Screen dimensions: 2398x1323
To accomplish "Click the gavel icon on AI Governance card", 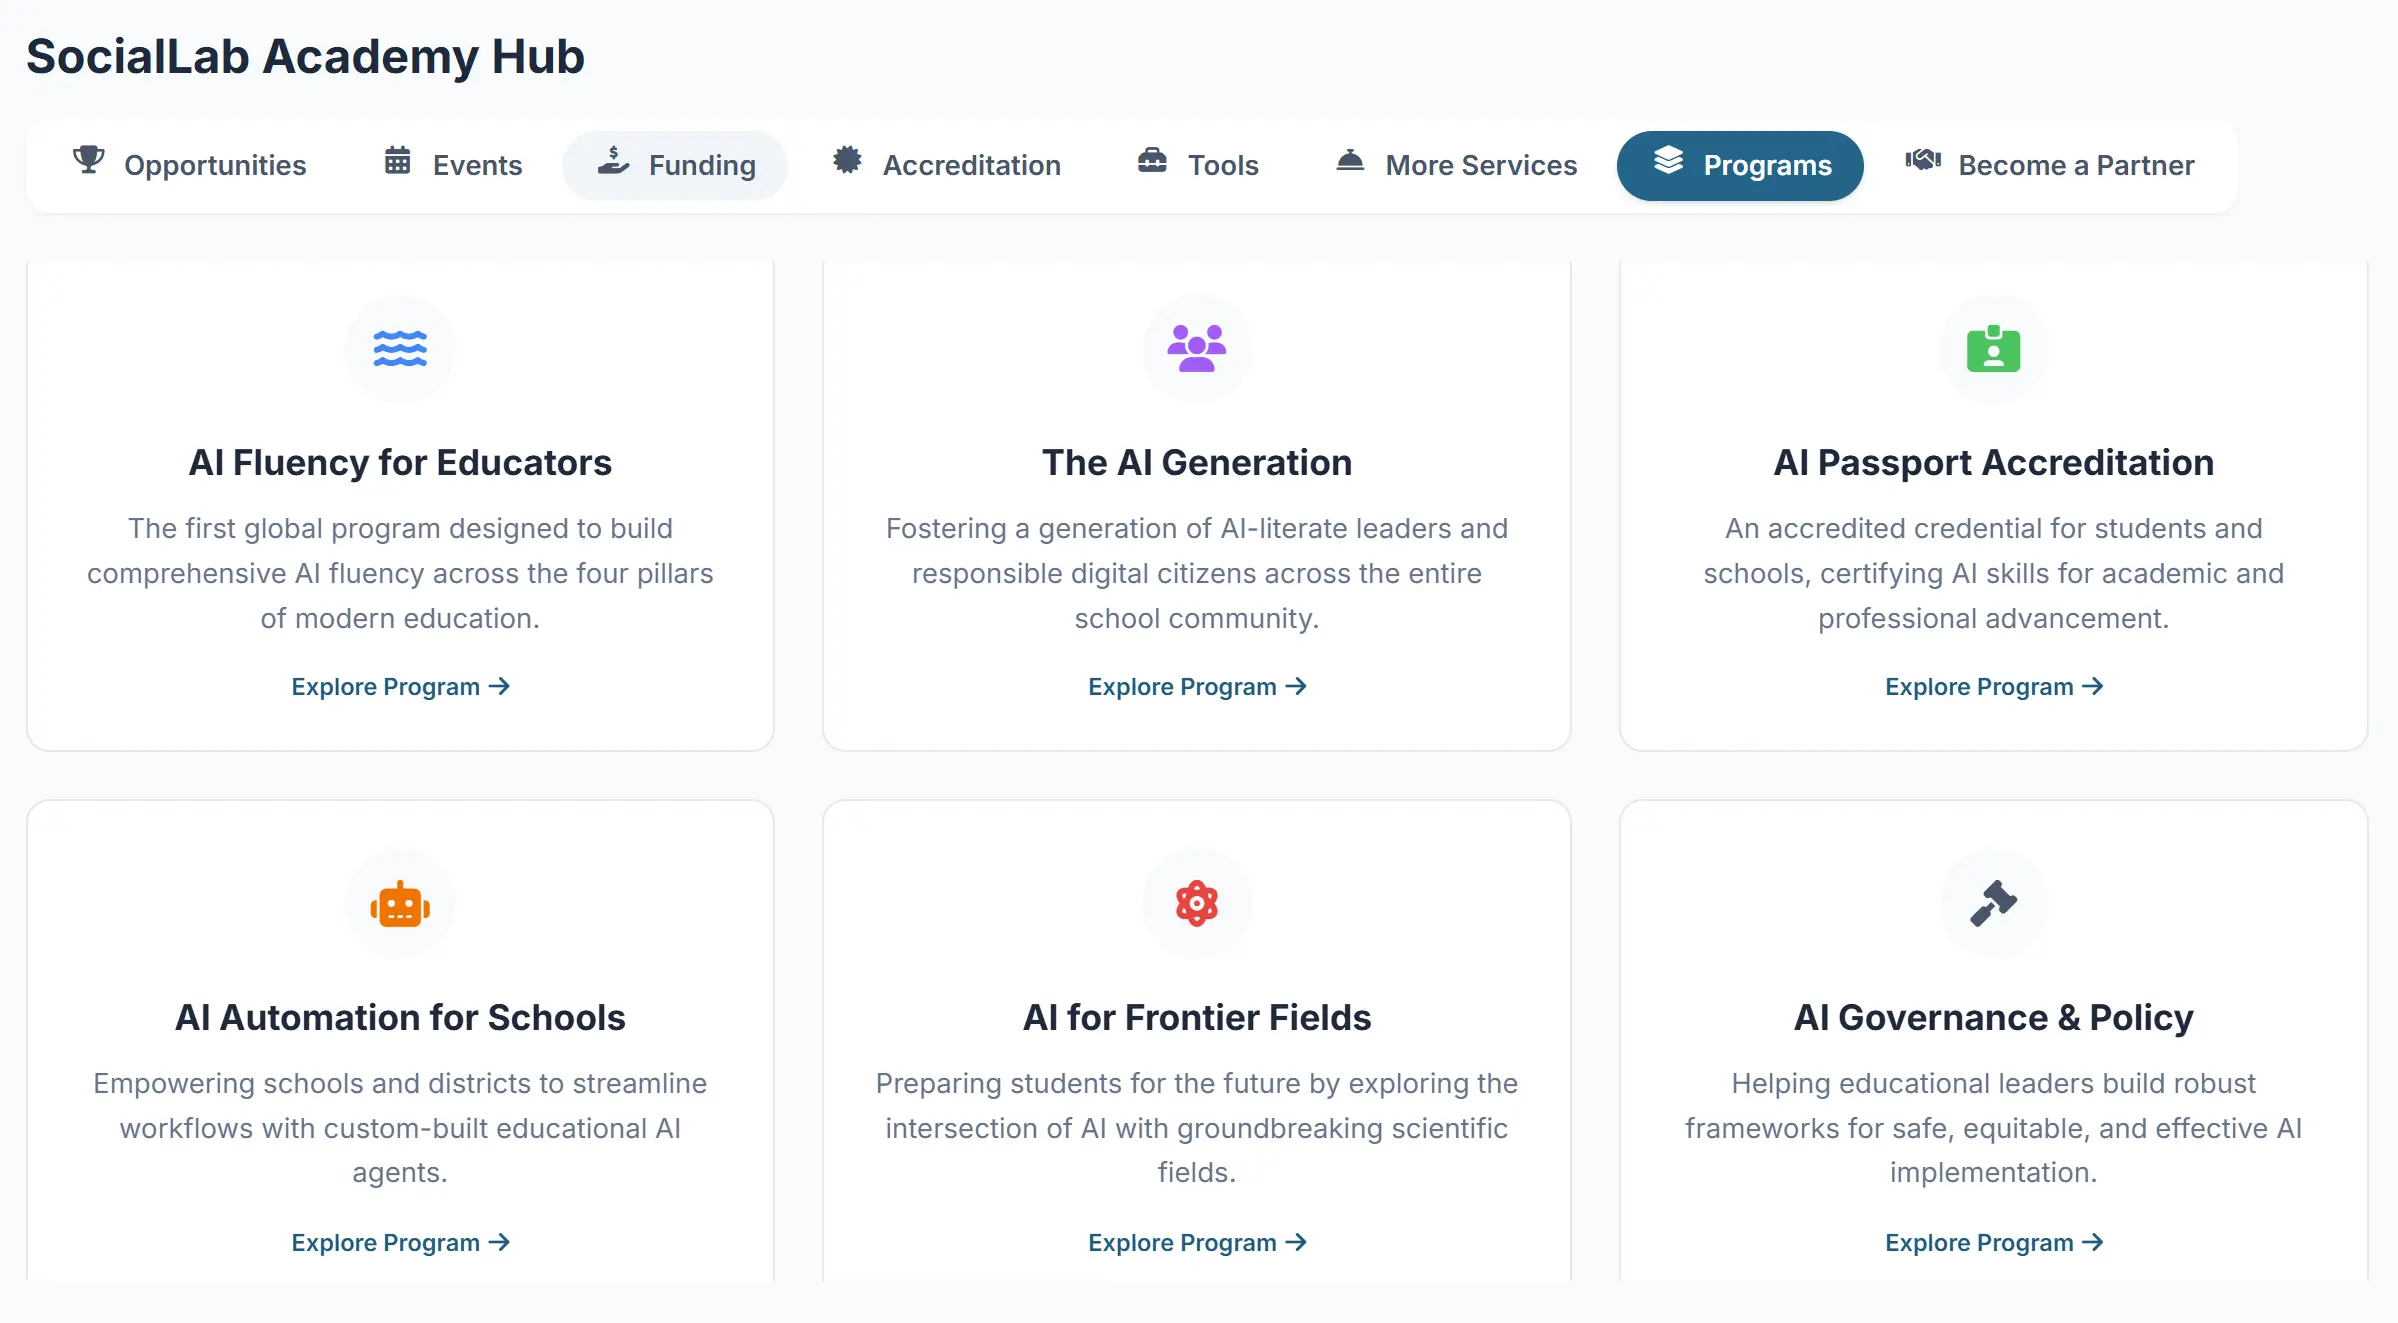I will (x=1993, y=903).
